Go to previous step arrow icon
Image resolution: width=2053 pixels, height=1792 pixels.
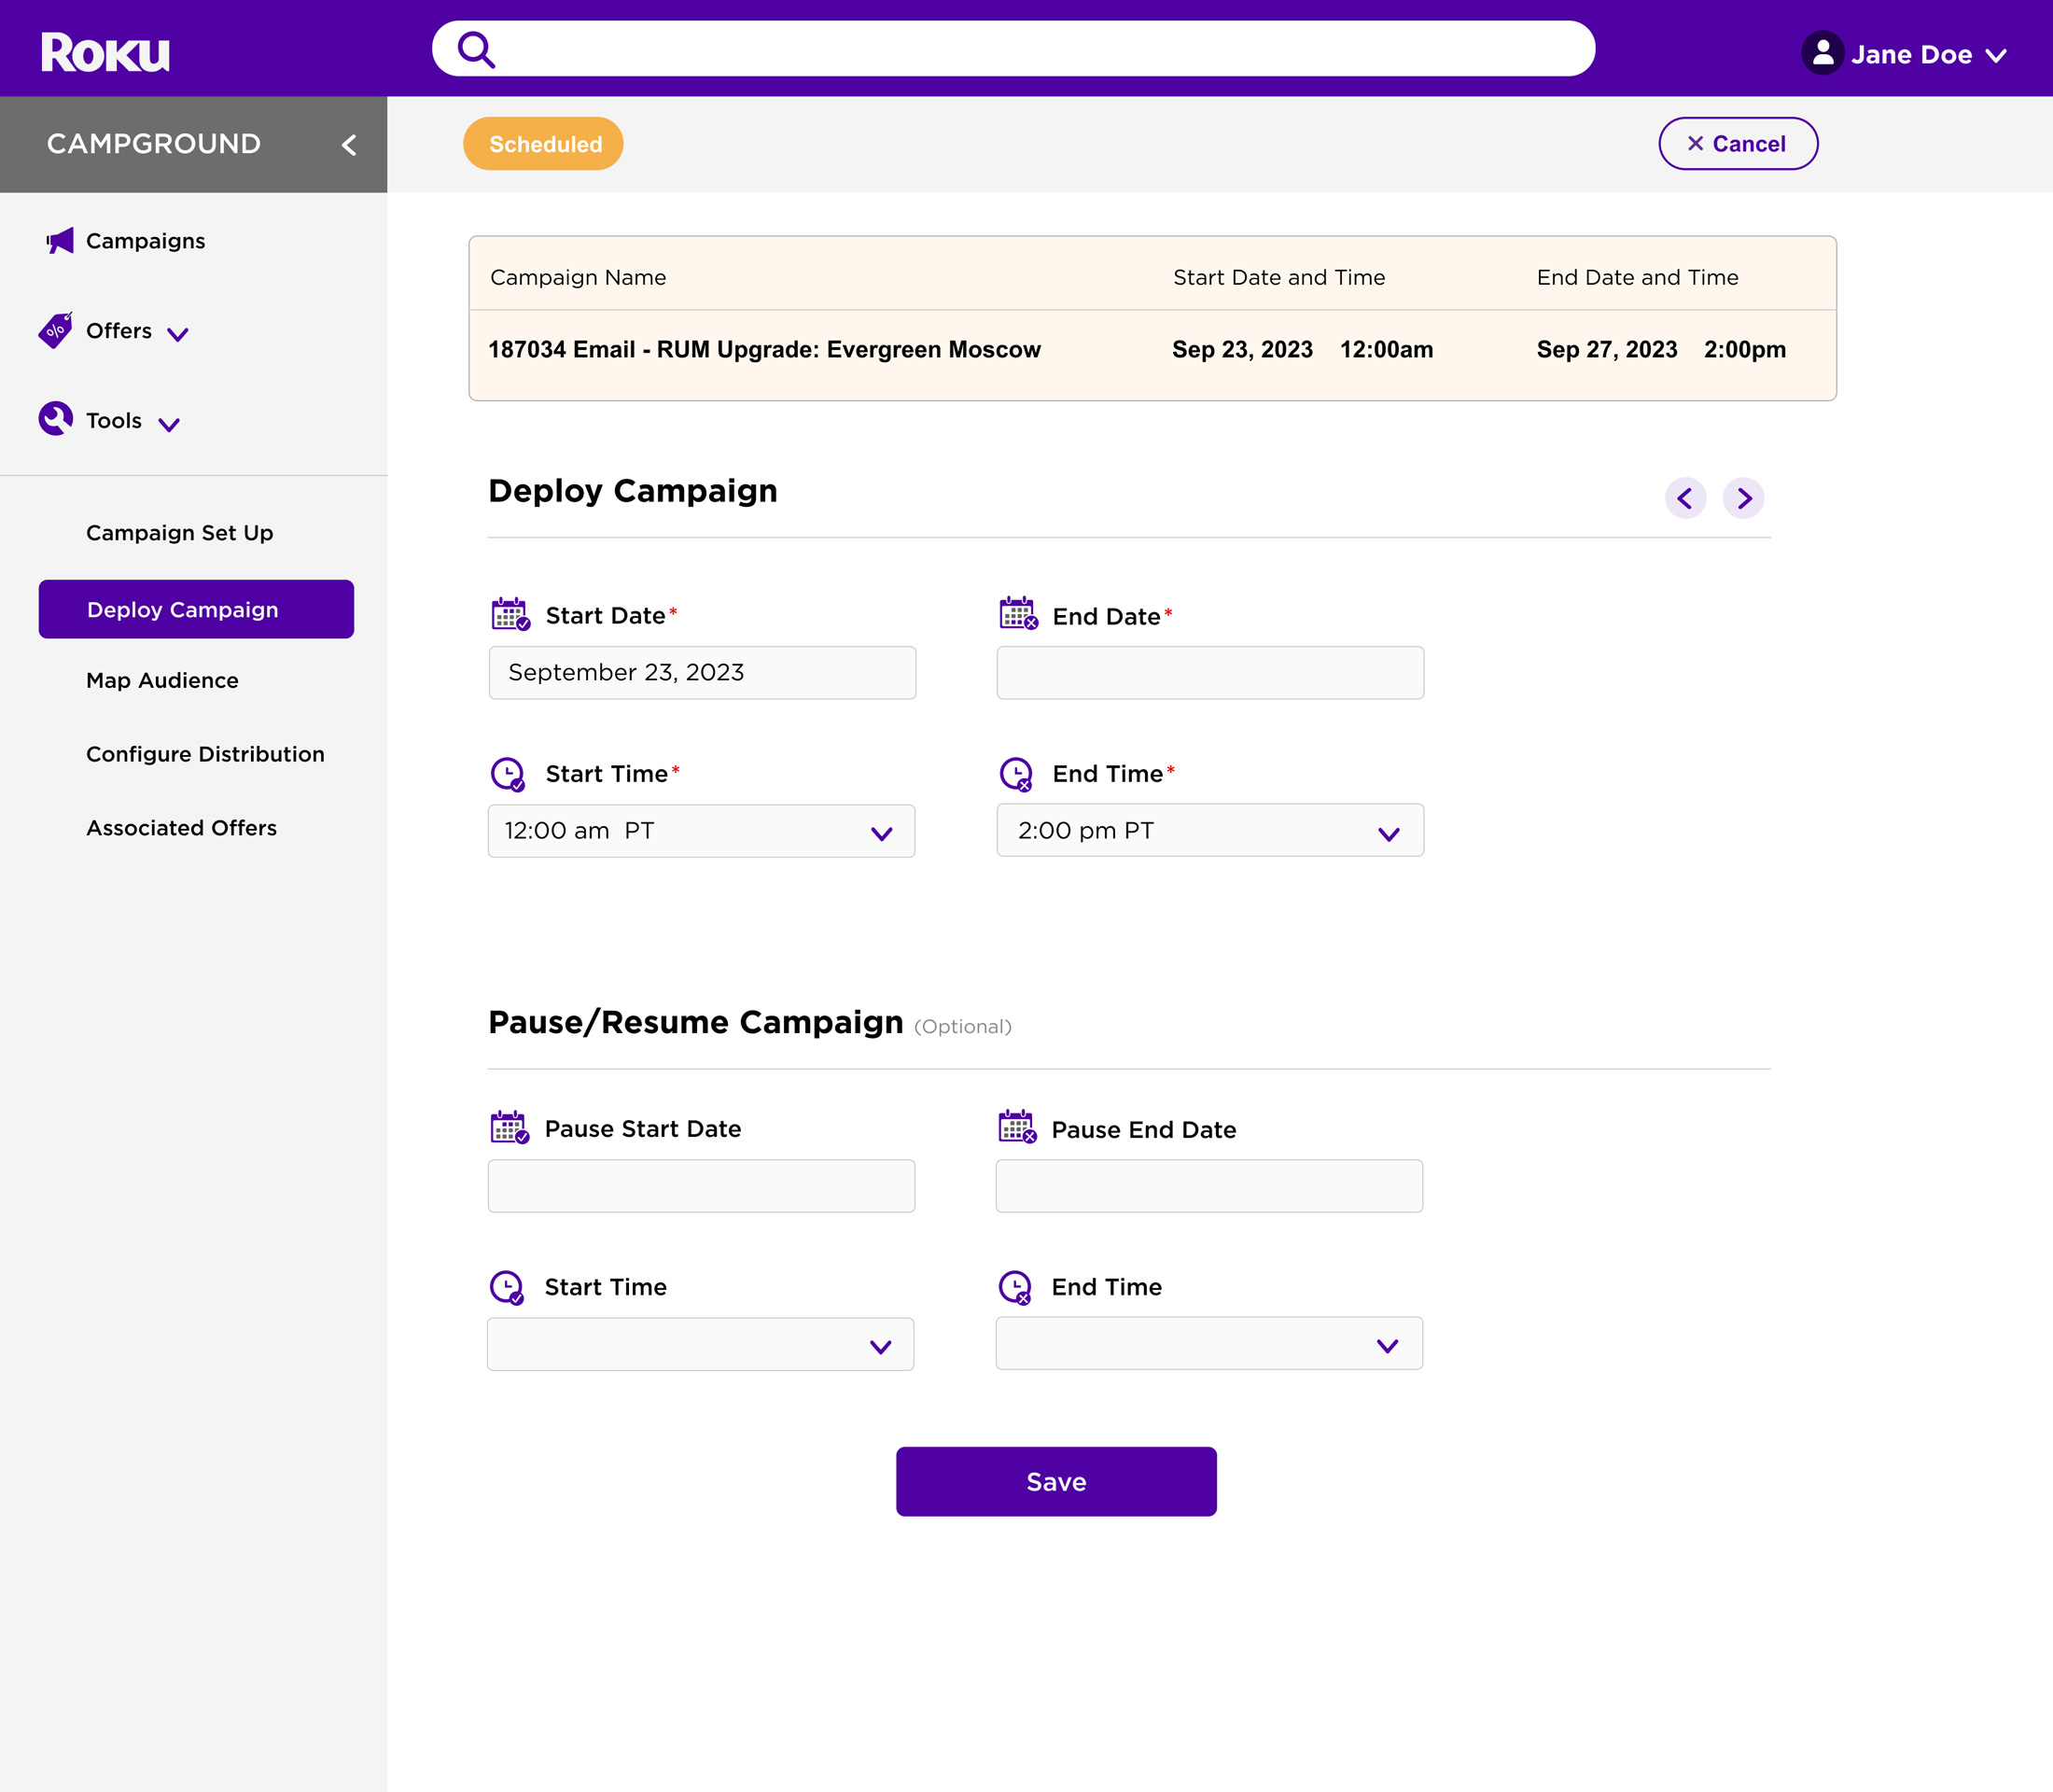1685,498
